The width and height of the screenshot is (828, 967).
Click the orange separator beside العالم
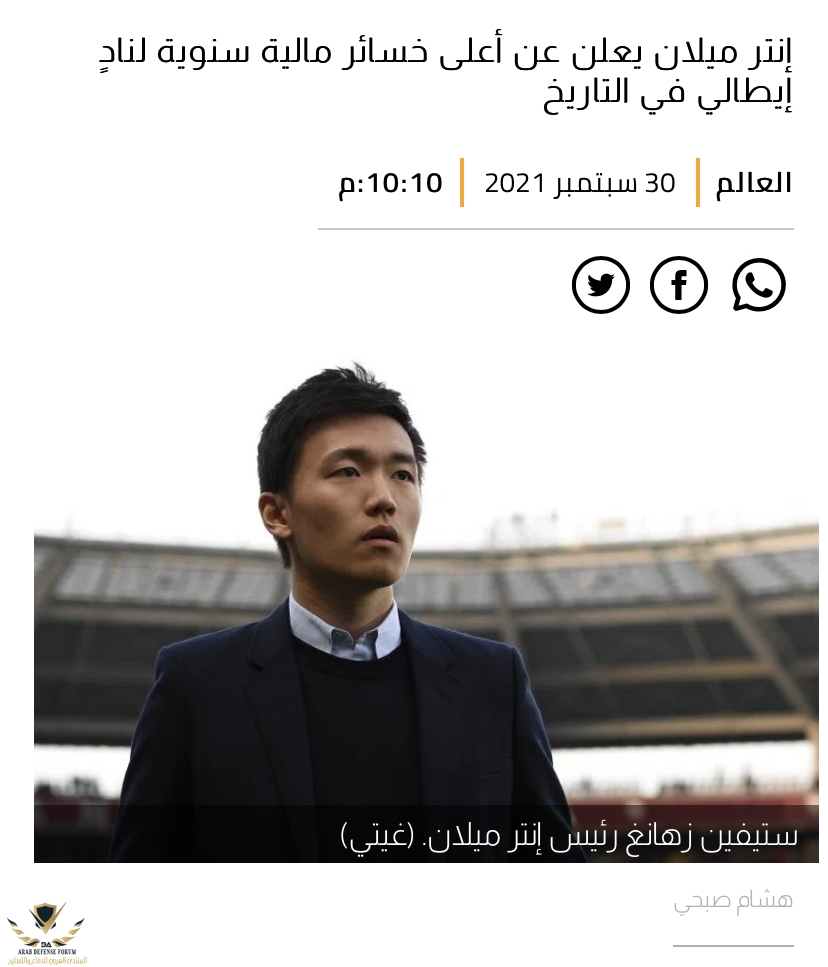tap(697, 183)
